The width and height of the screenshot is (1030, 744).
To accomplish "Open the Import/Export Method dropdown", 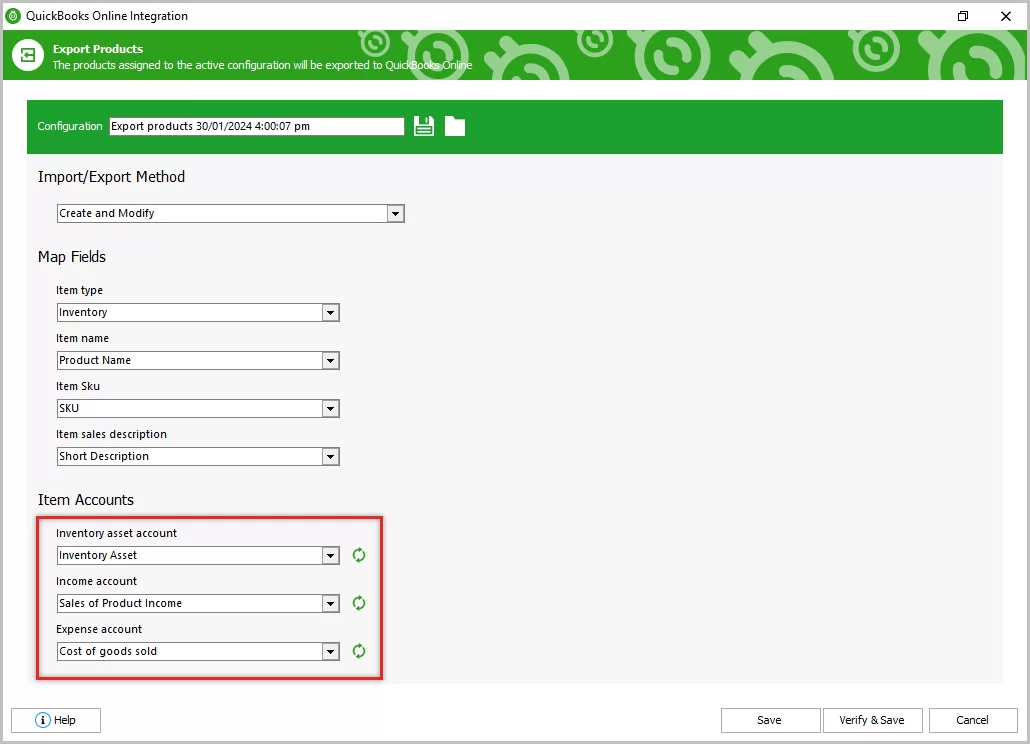I will point(395,213).
